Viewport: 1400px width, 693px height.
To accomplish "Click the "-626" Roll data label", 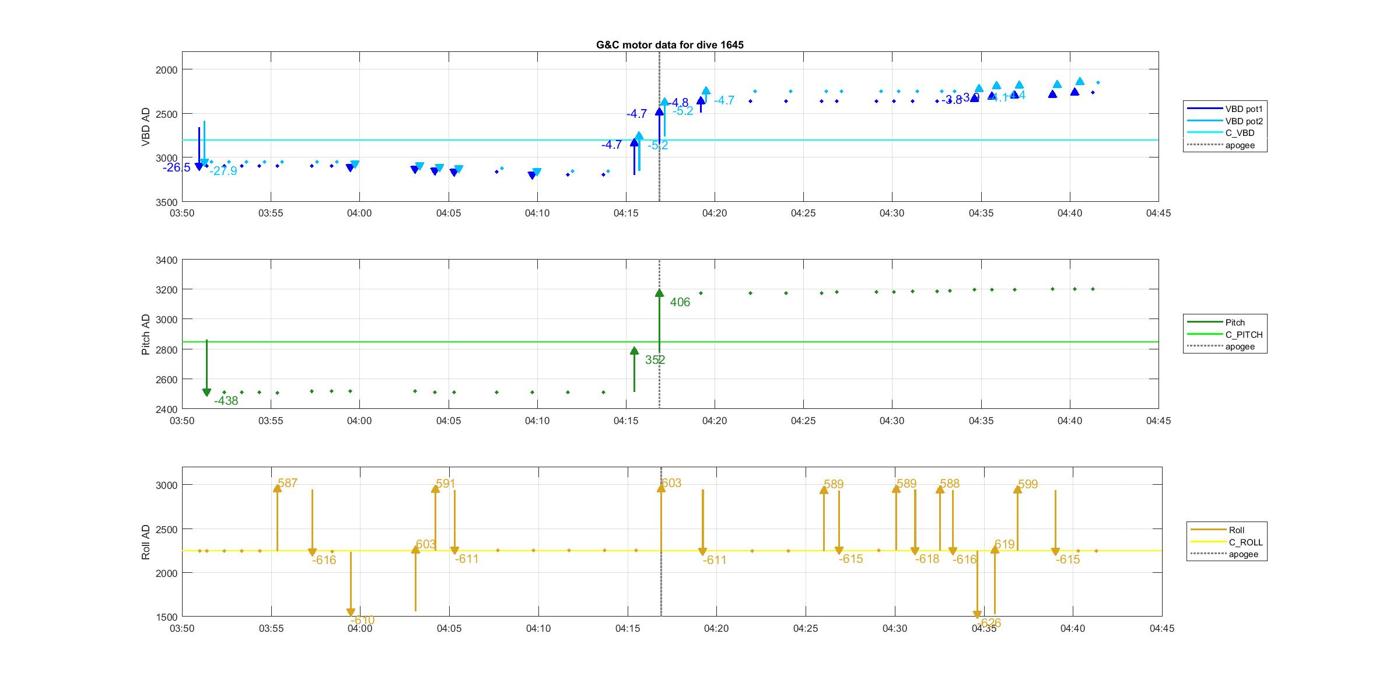I will 989,623.
